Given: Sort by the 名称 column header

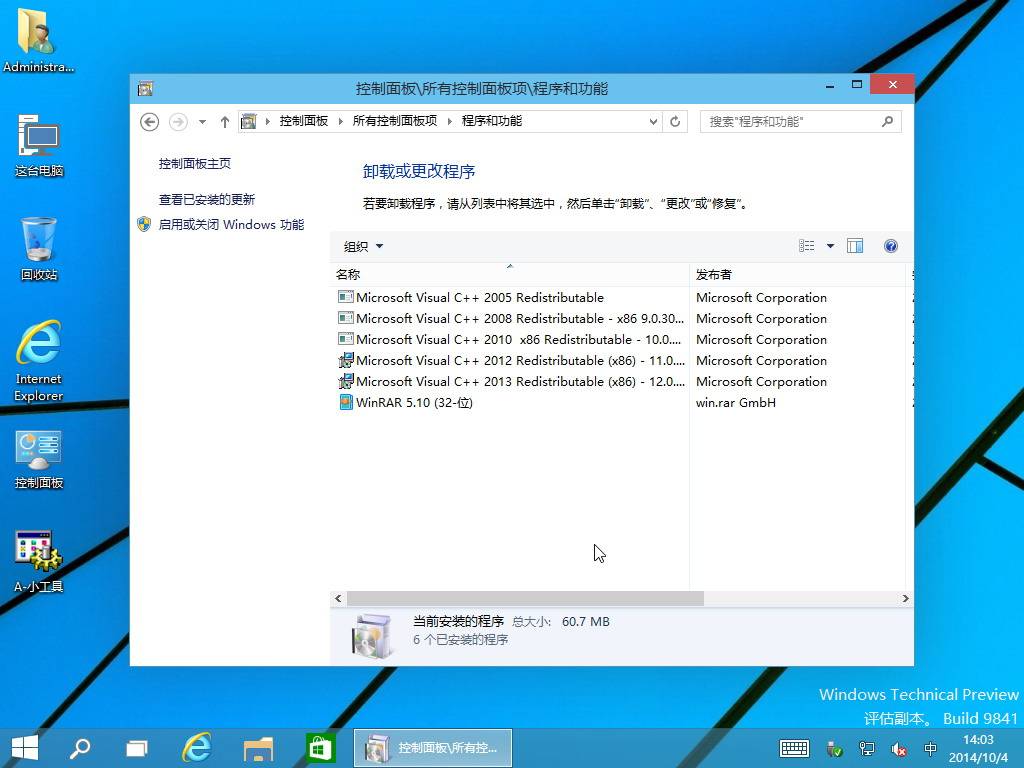Looking at the screenshot, I should 509,274.
